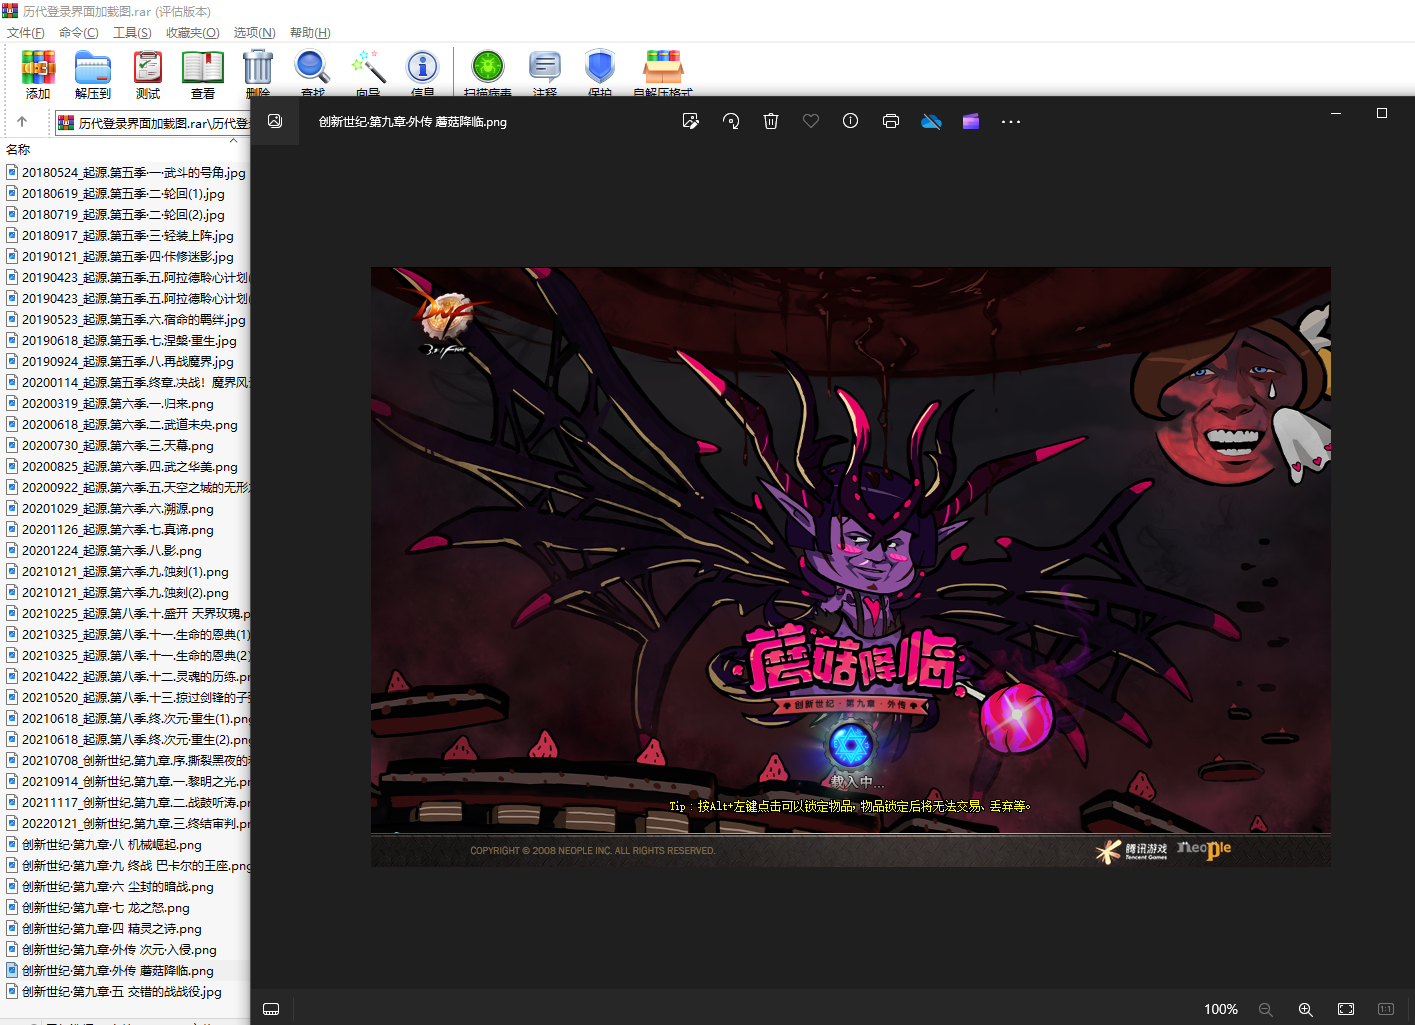Select 创新世纪·第九章·六 尘封的暗战.png
The width and height of the screenshot is (1415, 1025).
tap(110, 887)
